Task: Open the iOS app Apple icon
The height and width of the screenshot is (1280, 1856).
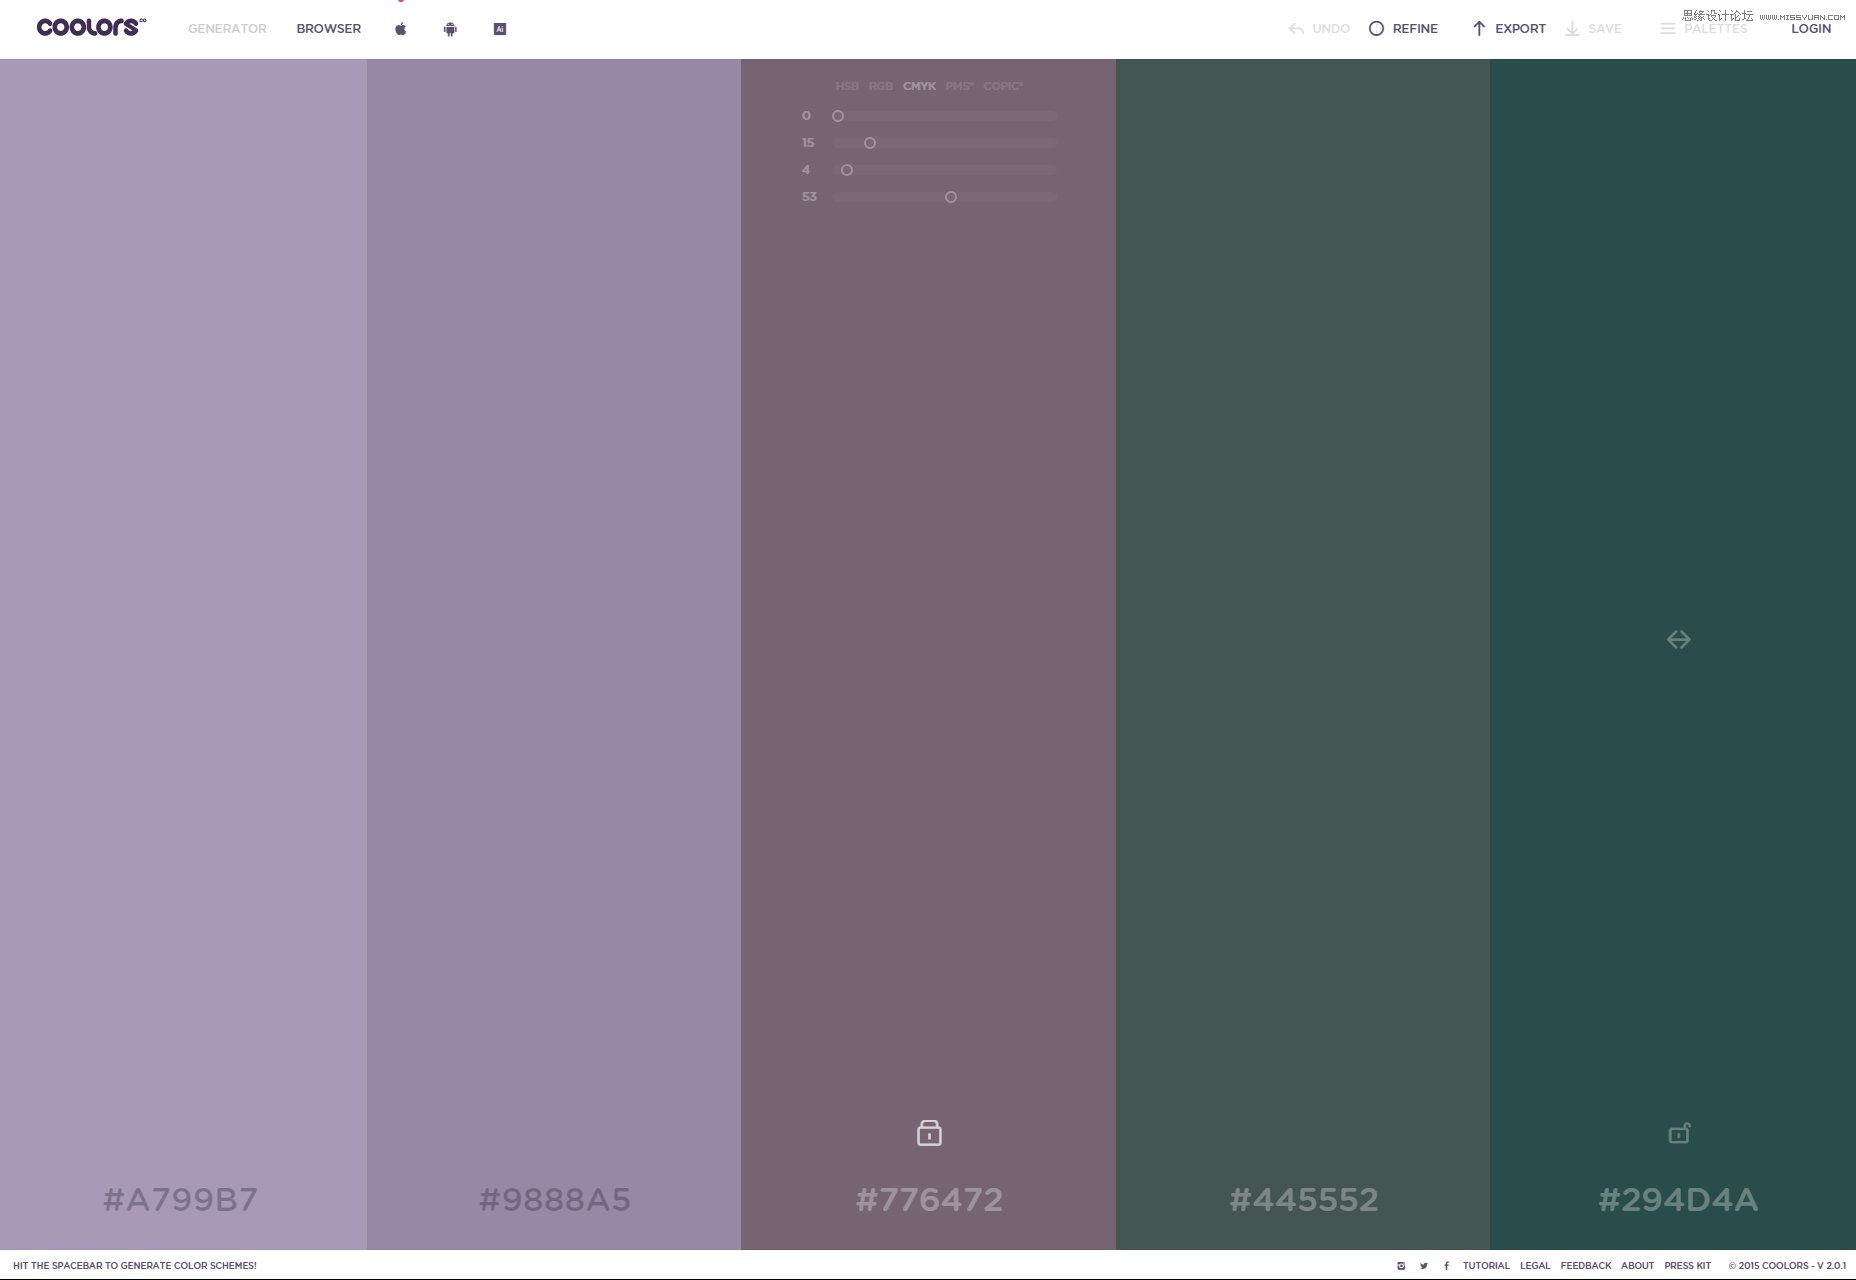Action: (400, 29)
